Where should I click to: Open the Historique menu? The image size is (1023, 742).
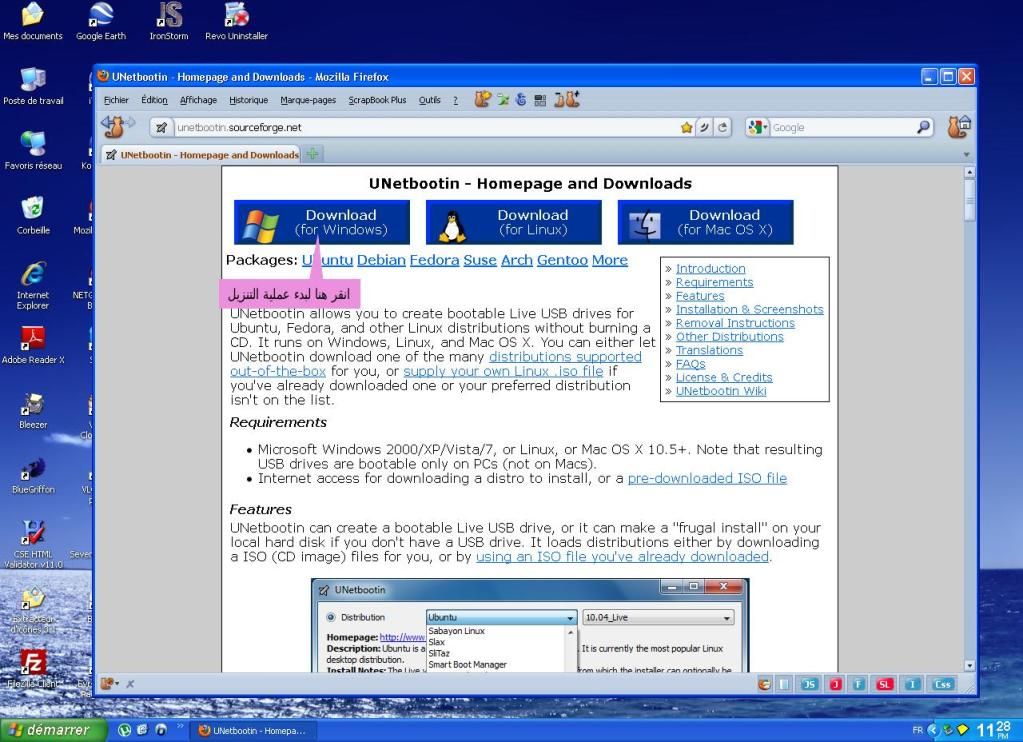point(249,100)
